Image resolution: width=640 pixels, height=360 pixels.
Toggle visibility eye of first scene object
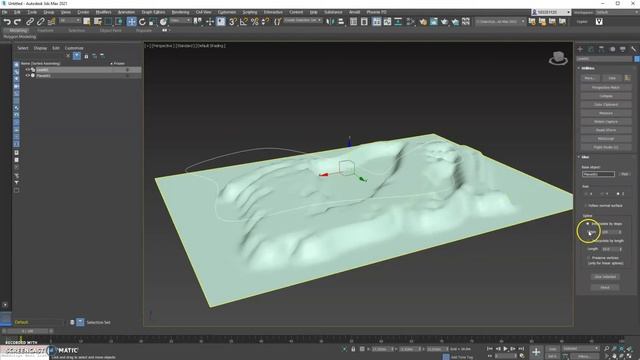click(x=27, y=70)
